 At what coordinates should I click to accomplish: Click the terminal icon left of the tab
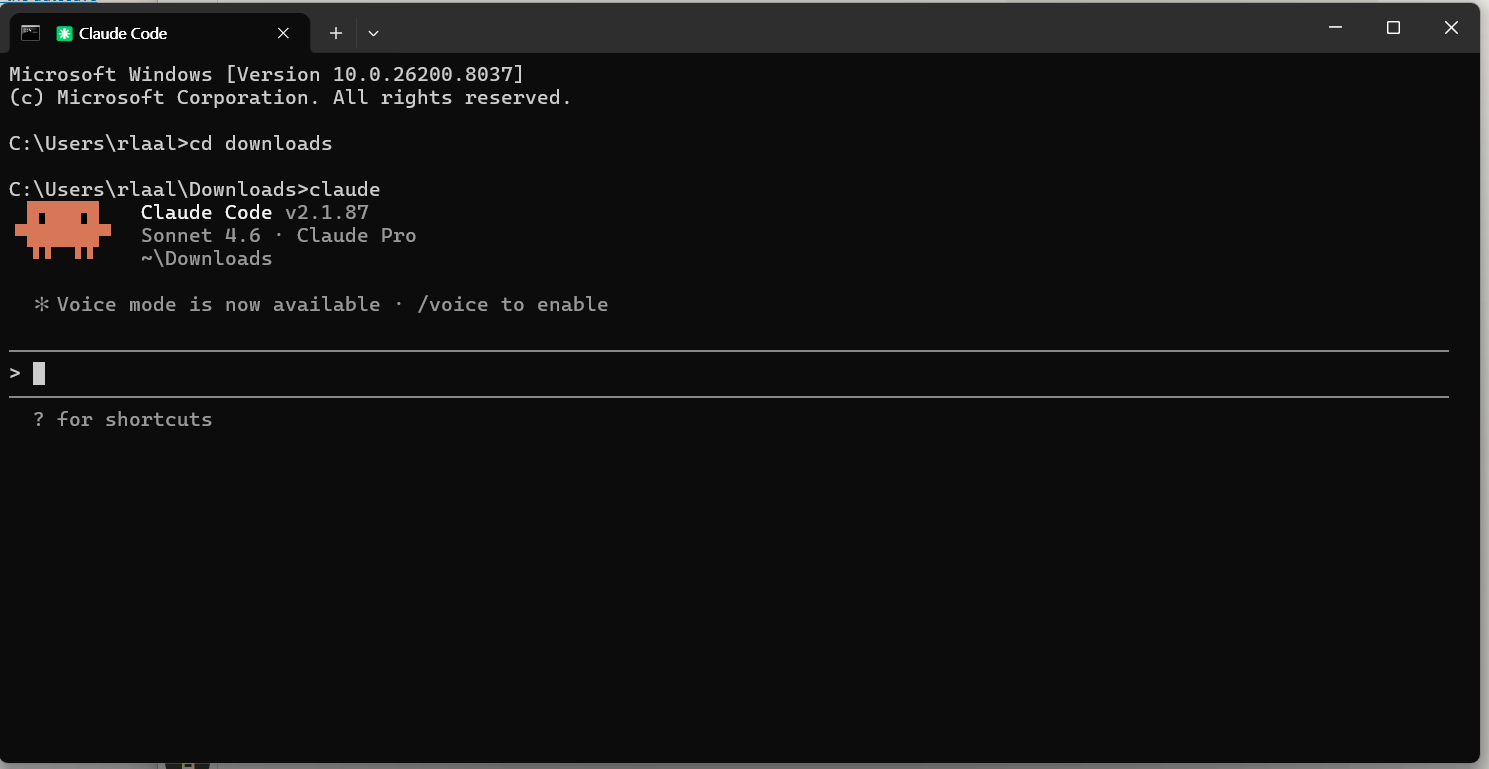pos(30,33)
